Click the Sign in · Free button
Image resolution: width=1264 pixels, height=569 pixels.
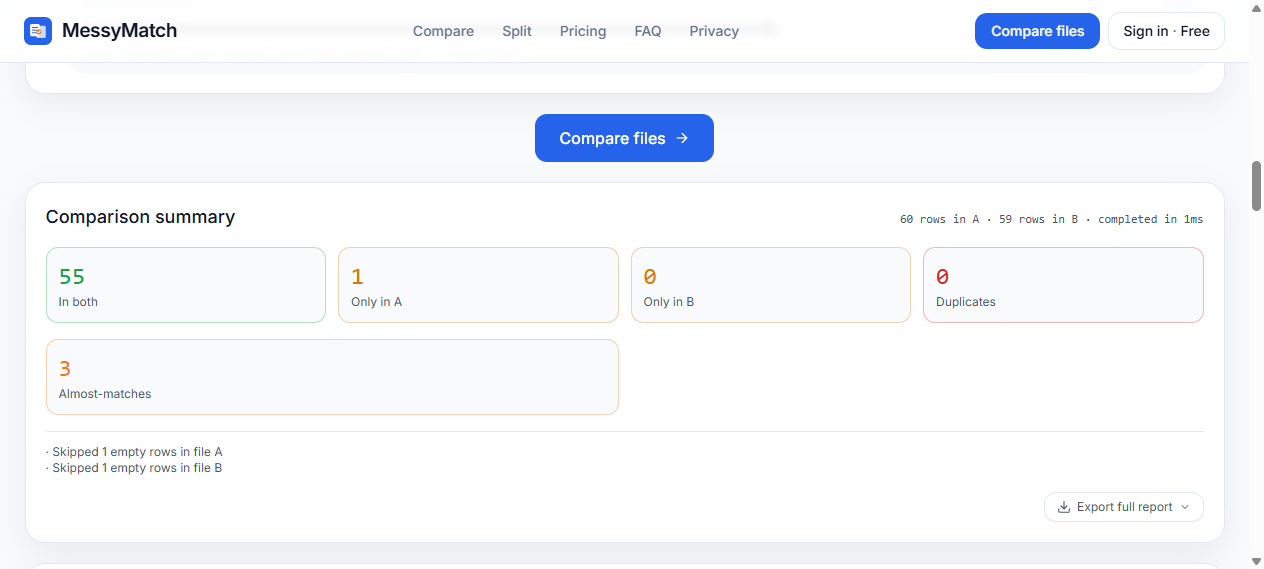[1166, 31]
